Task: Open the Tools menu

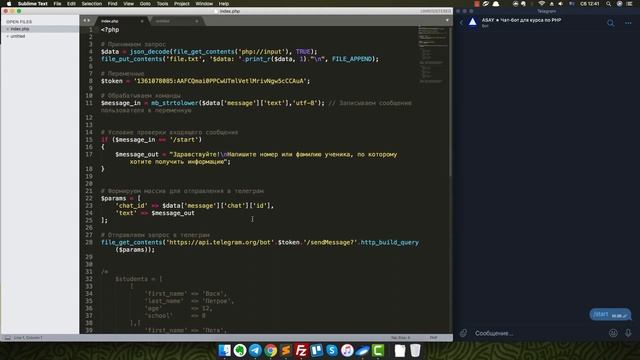Action: click(x=162, y=4)
